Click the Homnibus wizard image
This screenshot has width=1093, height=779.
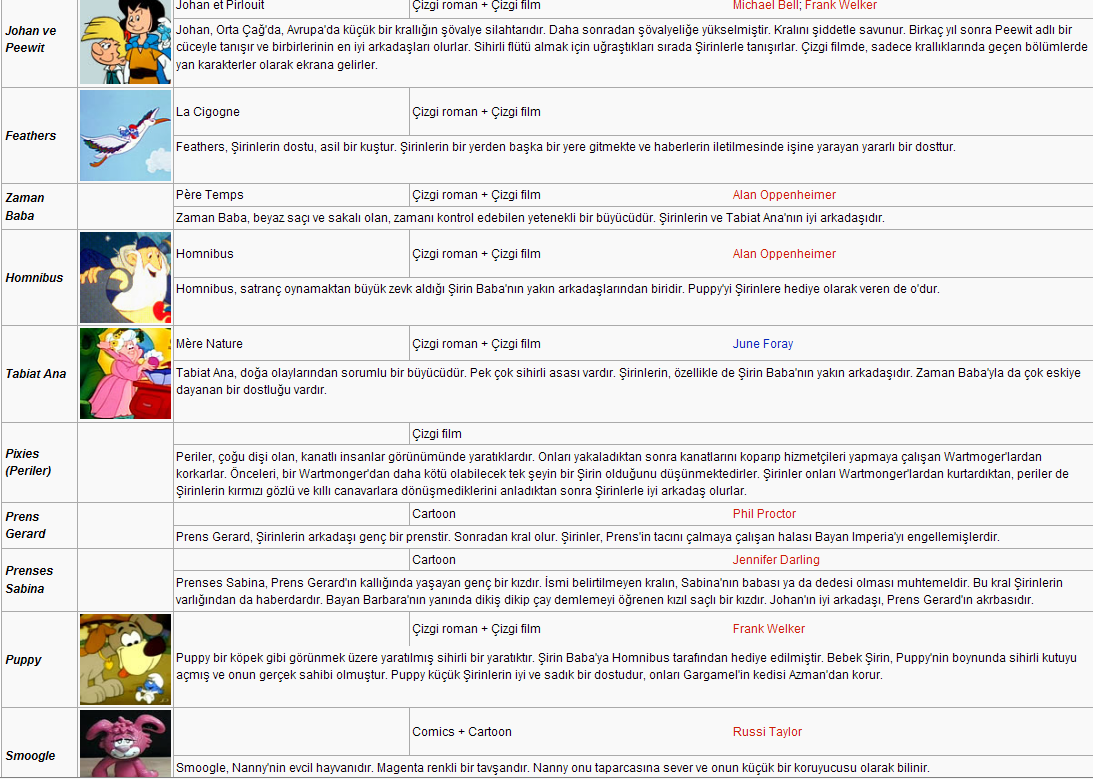click(125, 277)
